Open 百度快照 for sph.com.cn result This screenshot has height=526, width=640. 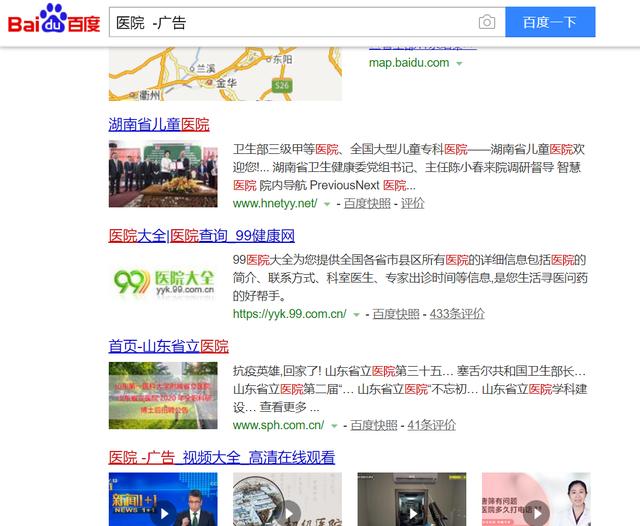[374, 425]
